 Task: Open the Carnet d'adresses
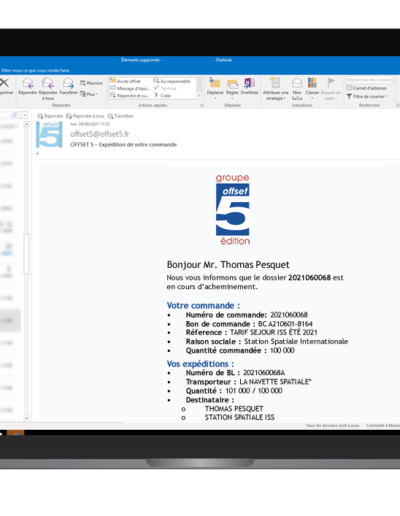pyautogui.click(x=366, y=88)
